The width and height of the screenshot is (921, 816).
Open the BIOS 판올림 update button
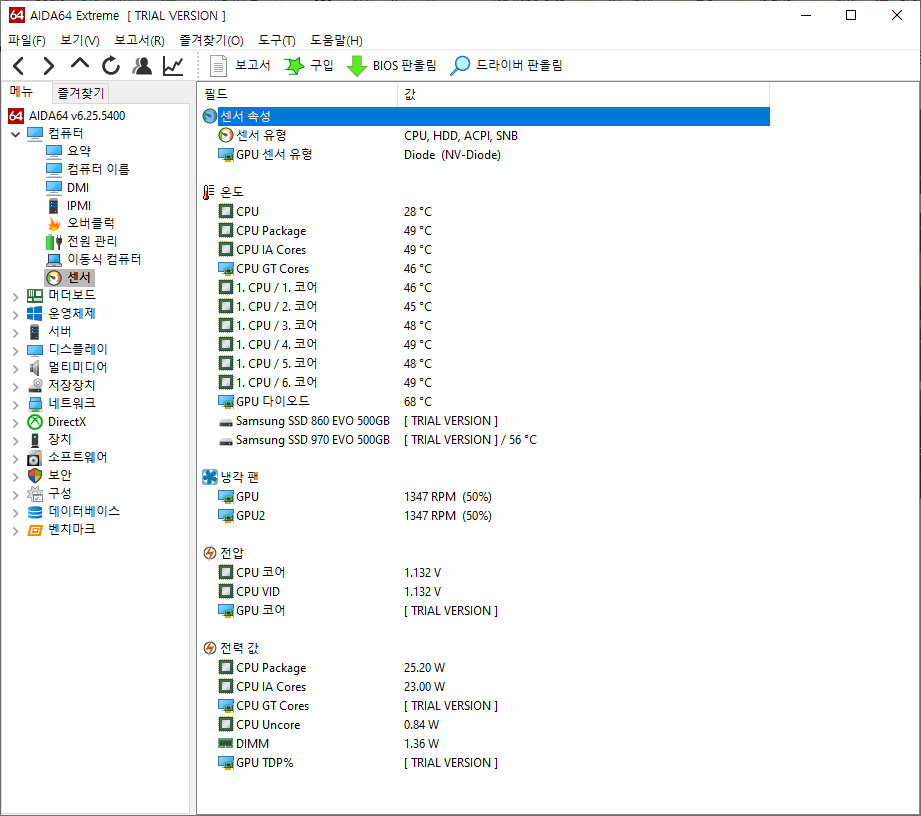[x=392, y=65]
